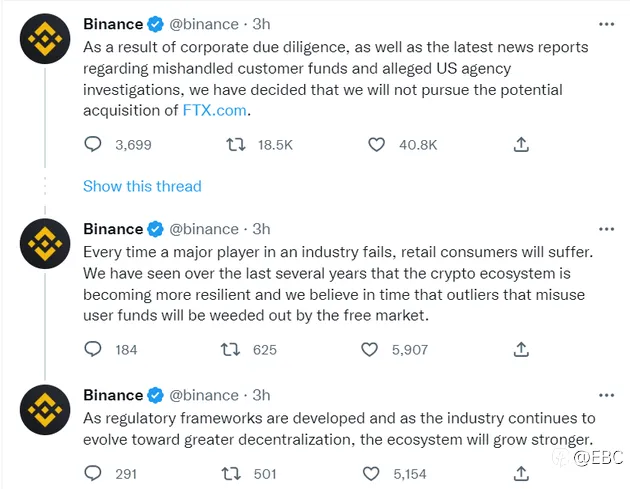Open the FTX.com link
Viewport: 630px width, 489px height.
215,110
